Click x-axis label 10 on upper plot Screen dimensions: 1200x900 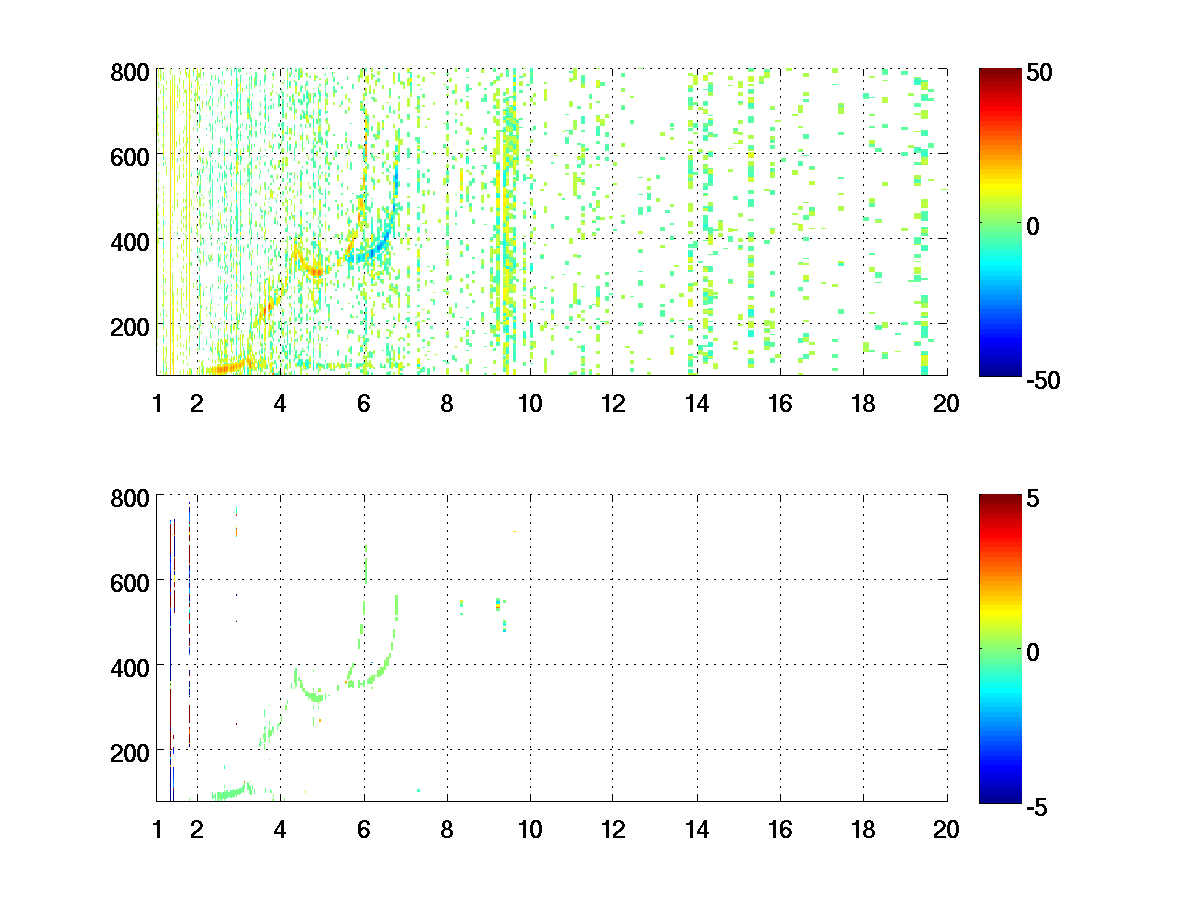tap(530, 404)
